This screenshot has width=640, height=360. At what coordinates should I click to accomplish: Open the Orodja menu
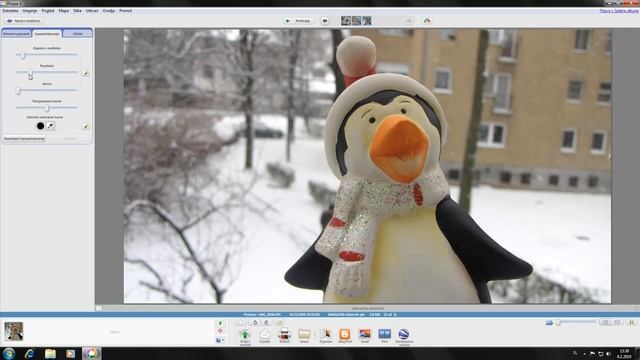tap(109, 11)
